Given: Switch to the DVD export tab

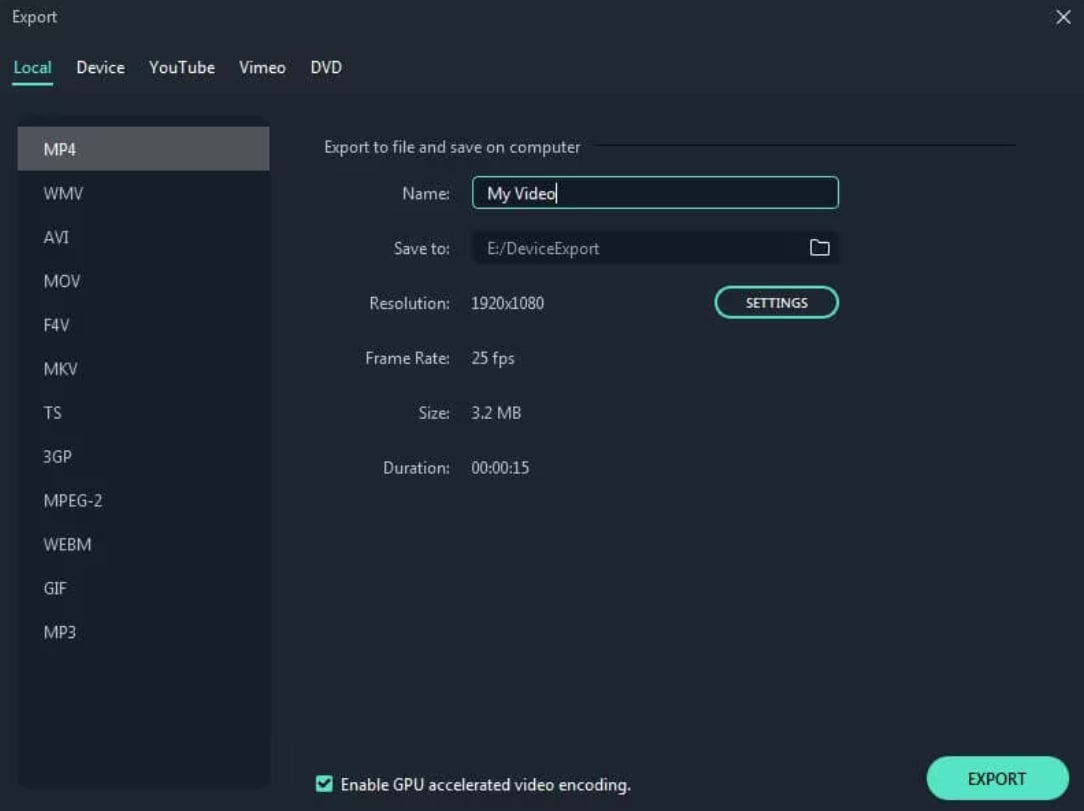Looking at the screenshot, I should click(325, 67).
